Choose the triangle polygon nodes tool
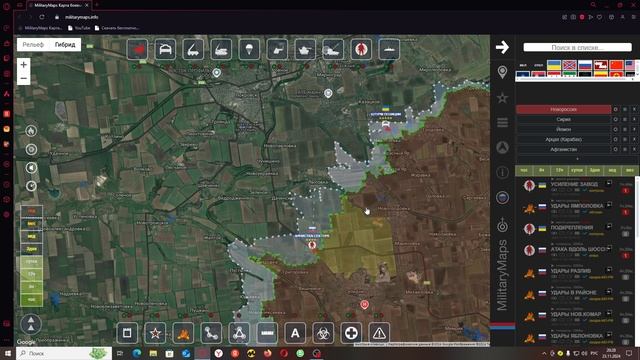 point(239,333)
